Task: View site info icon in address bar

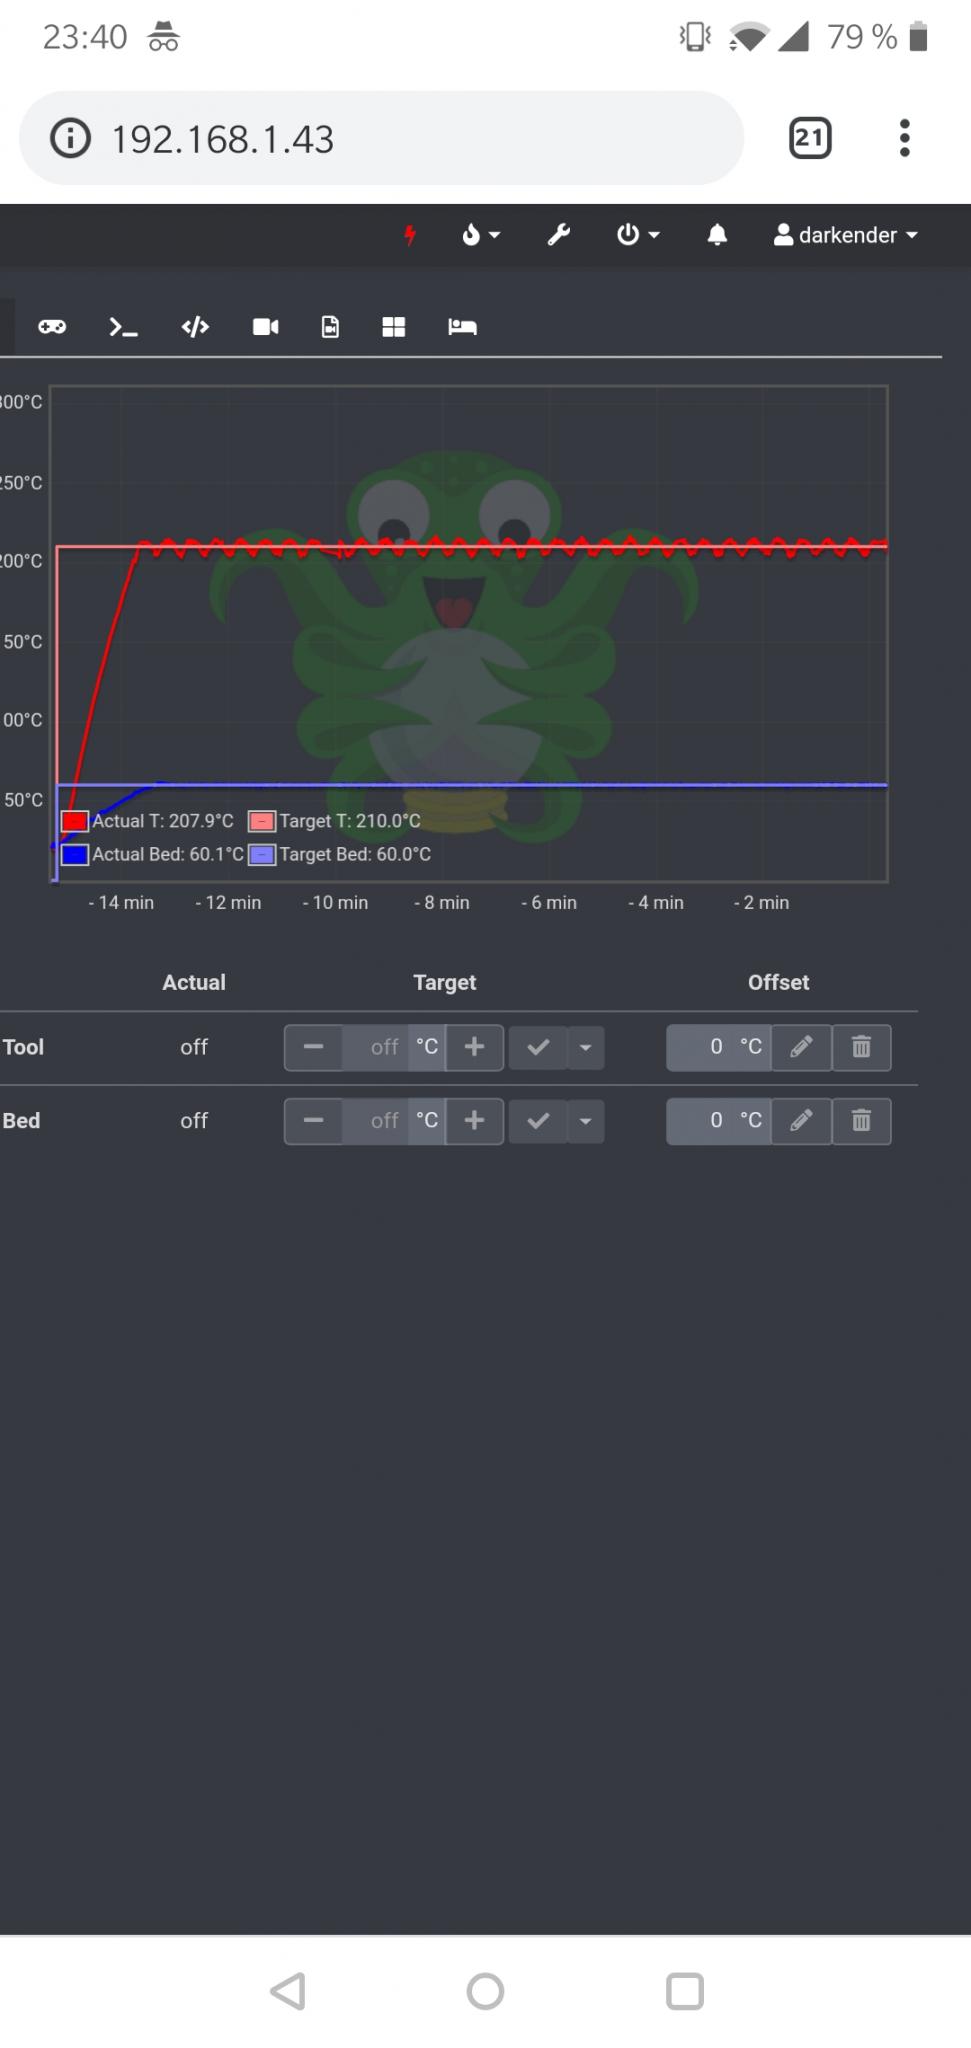Action: point(70,138)
